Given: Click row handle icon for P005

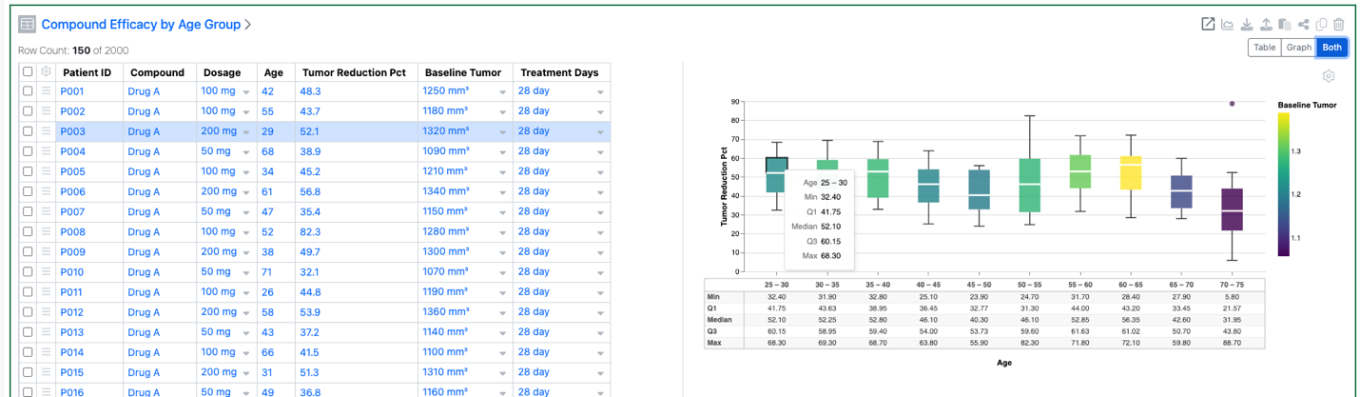Looking at the screenshot, I should [46, 171].
